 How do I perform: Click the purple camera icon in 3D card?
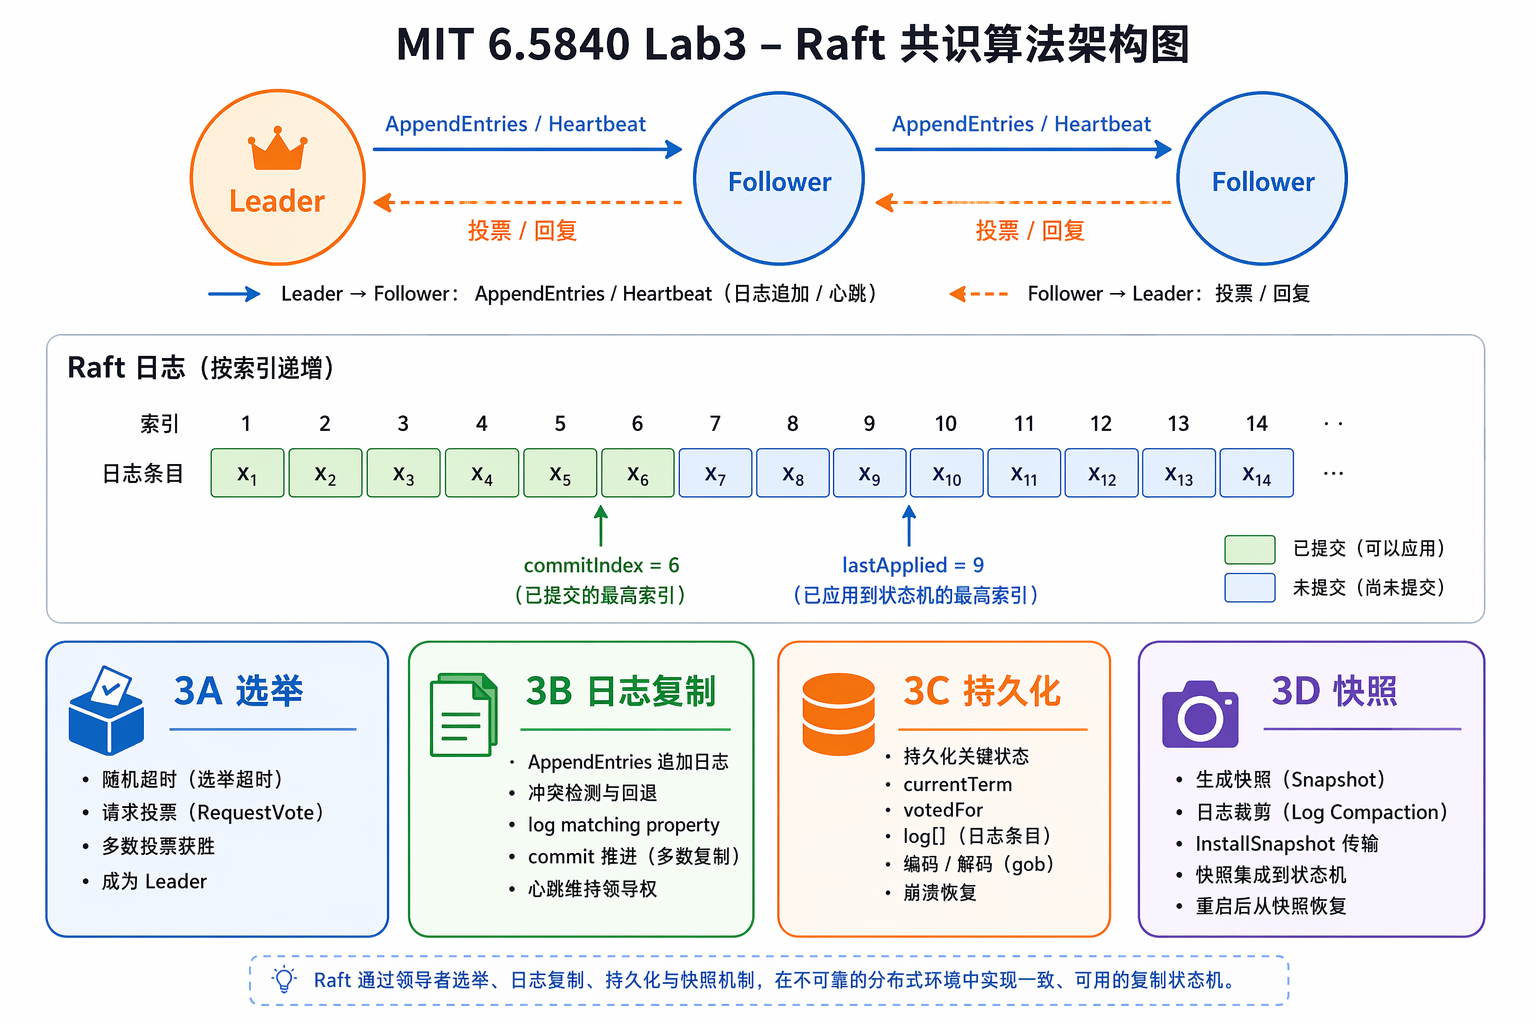pyautogui.click(x=1200, y=714)
